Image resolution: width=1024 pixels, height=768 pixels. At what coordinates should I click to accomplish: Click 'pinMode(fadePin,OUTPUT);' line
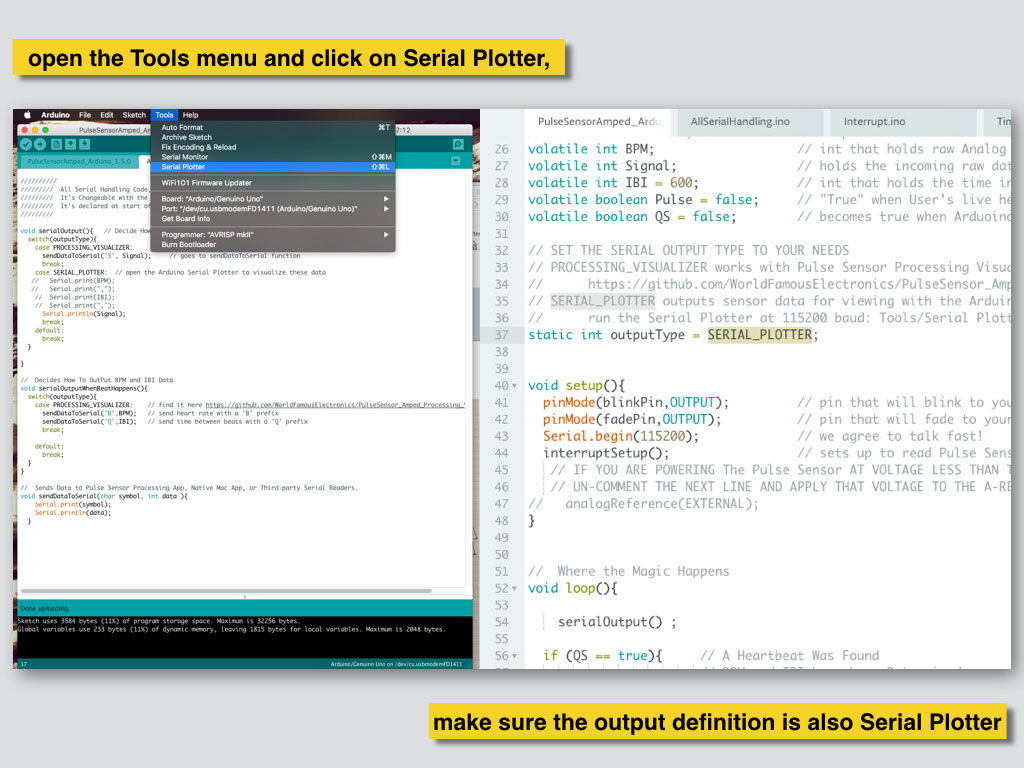(x=632, y=419)
